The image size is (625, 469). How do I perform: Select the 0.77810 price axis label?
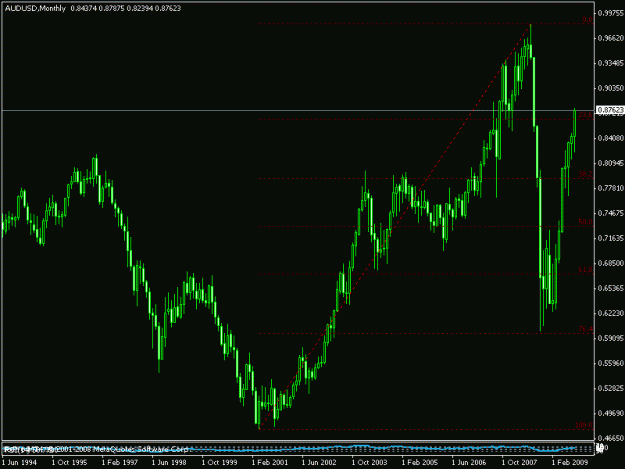click(x=611, y=188)
